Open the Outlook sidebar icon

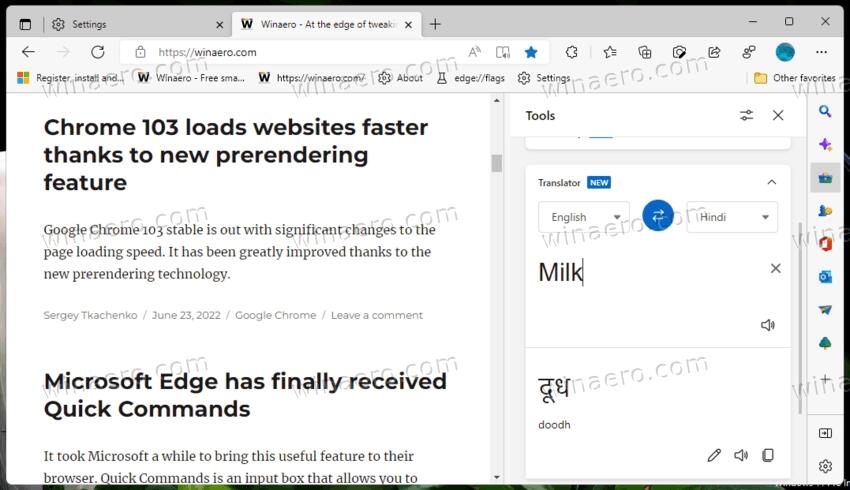point(825,277)
